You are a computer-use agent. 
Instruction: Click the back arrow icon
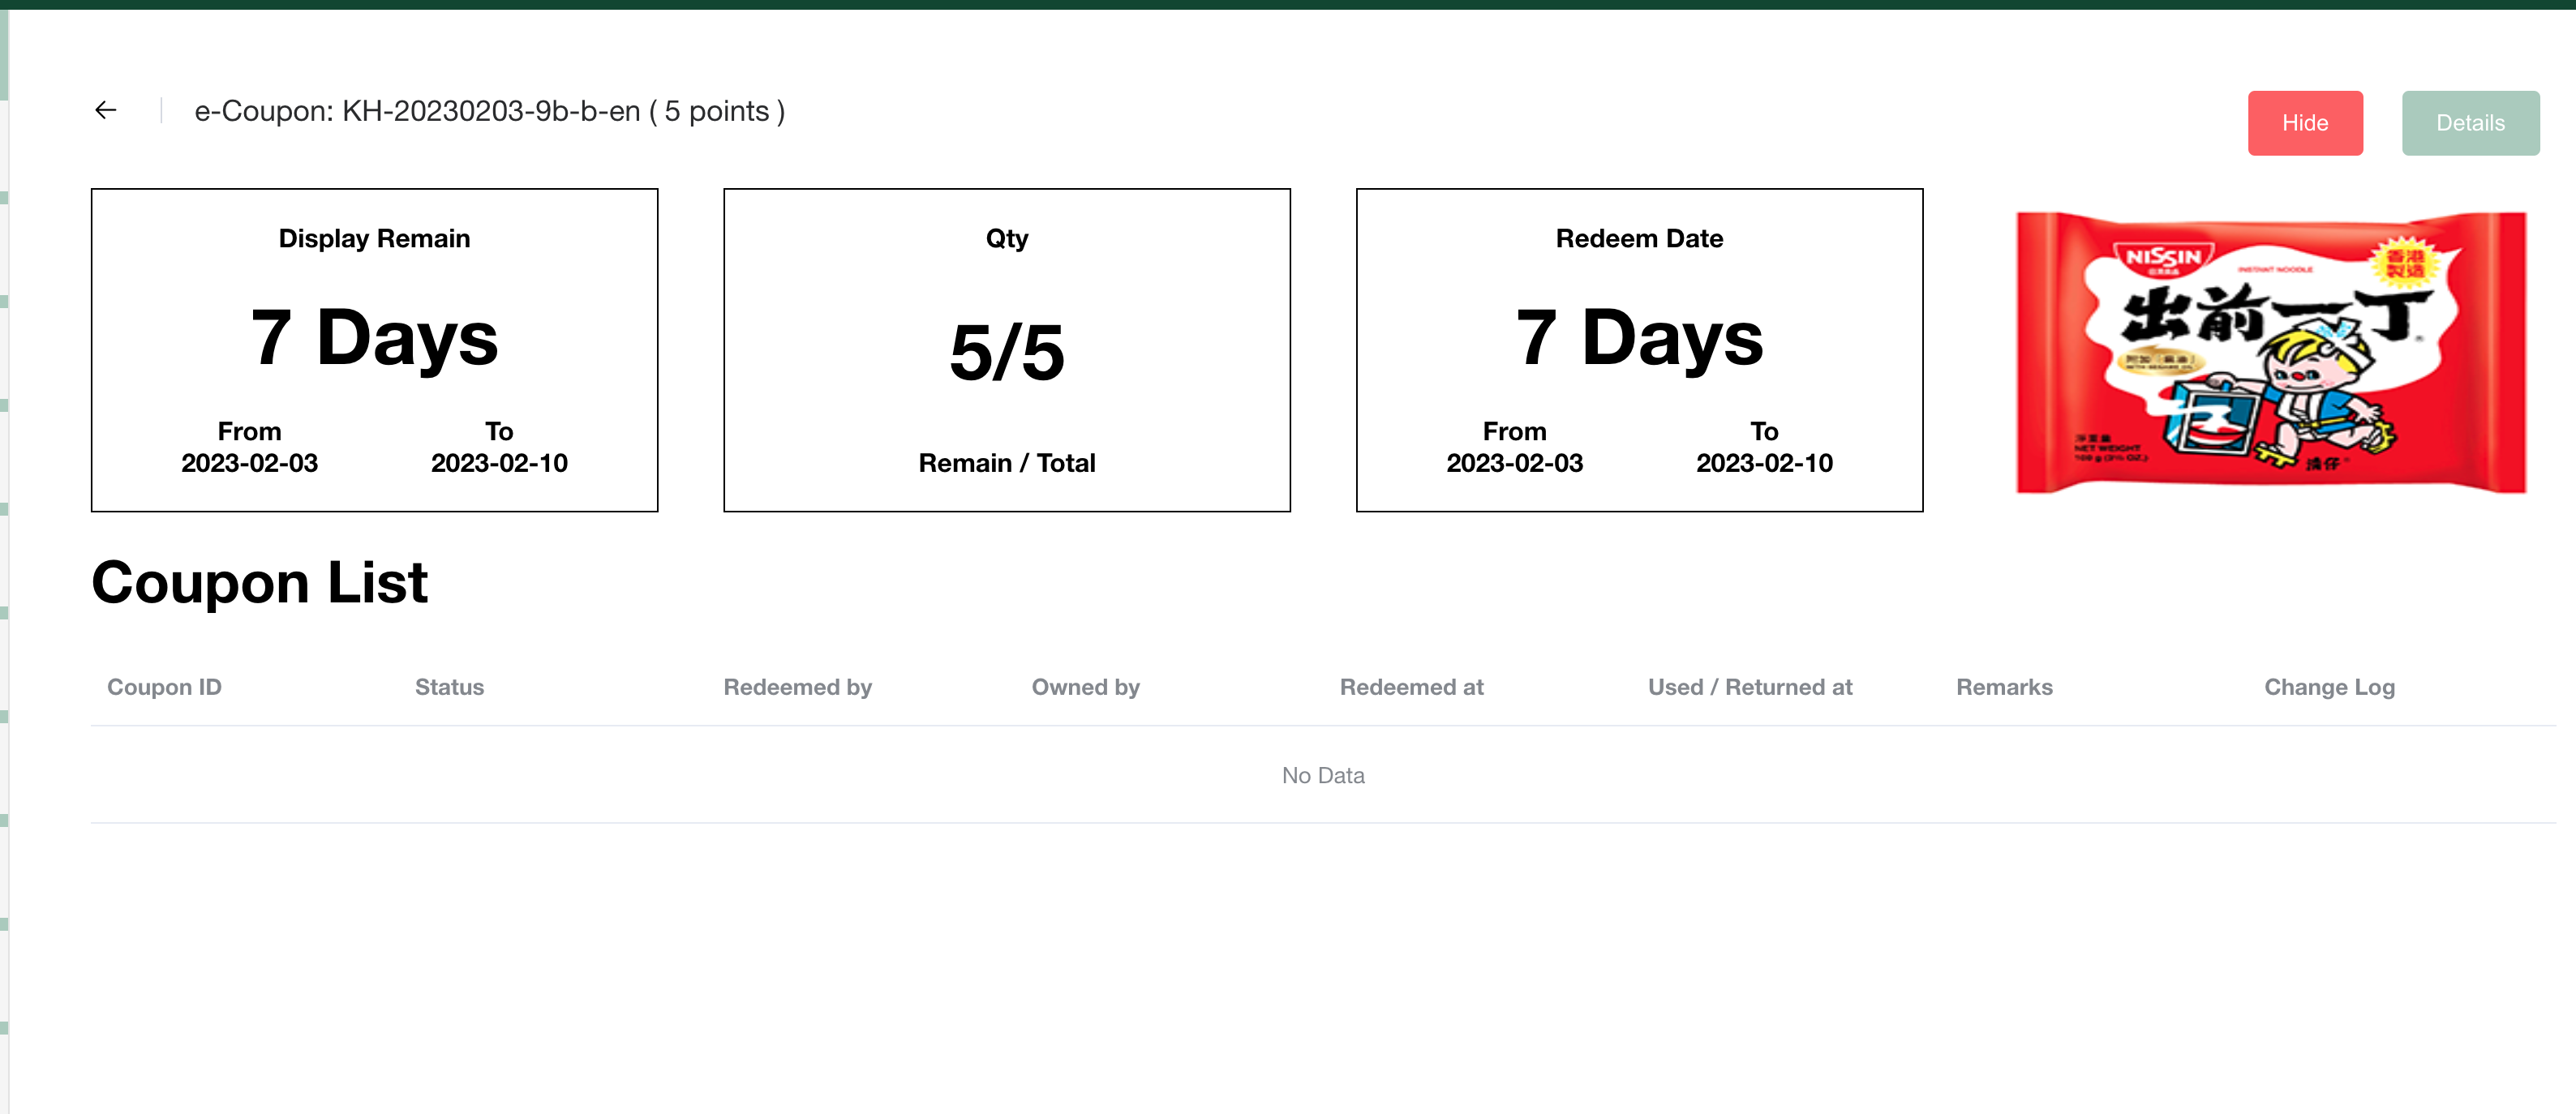[x=106, y=110]
